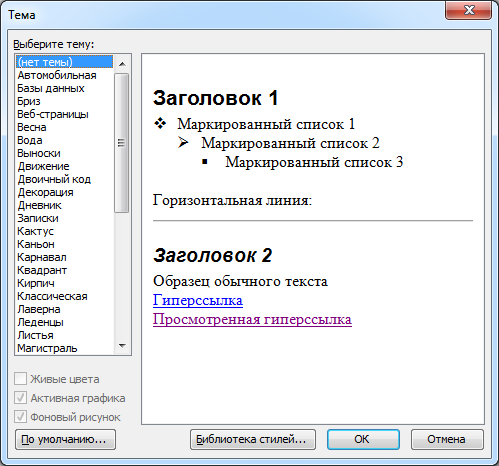Click Маркированный список 1 preview text
499x466 pixels.
pos(266,124)
